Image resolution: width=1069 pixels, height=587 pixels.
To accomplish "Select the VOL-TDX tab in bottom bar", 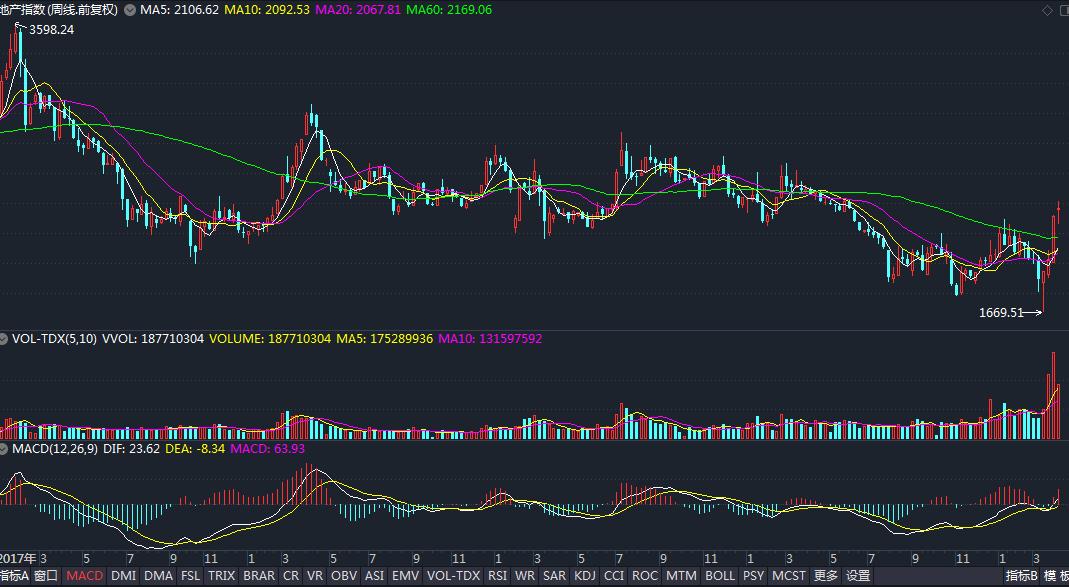I will pos(455,576).
